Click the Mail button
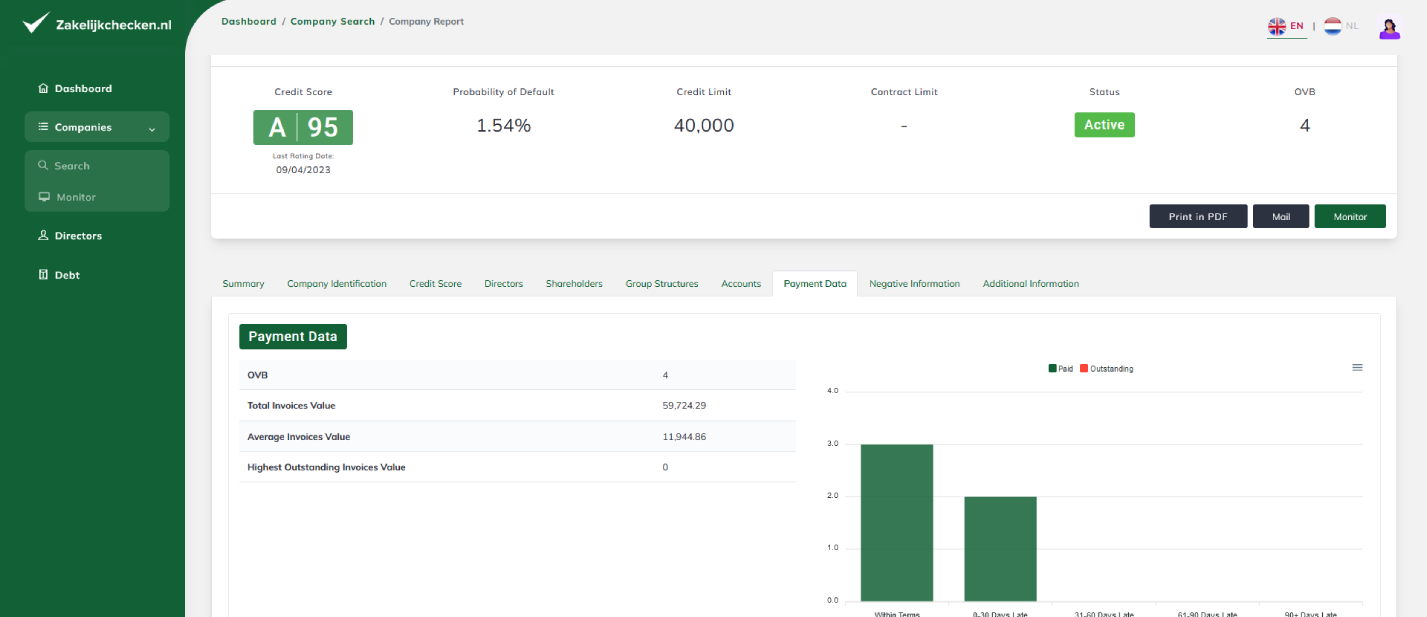This screenshot has width=1427, height=617. point(1281,216)
